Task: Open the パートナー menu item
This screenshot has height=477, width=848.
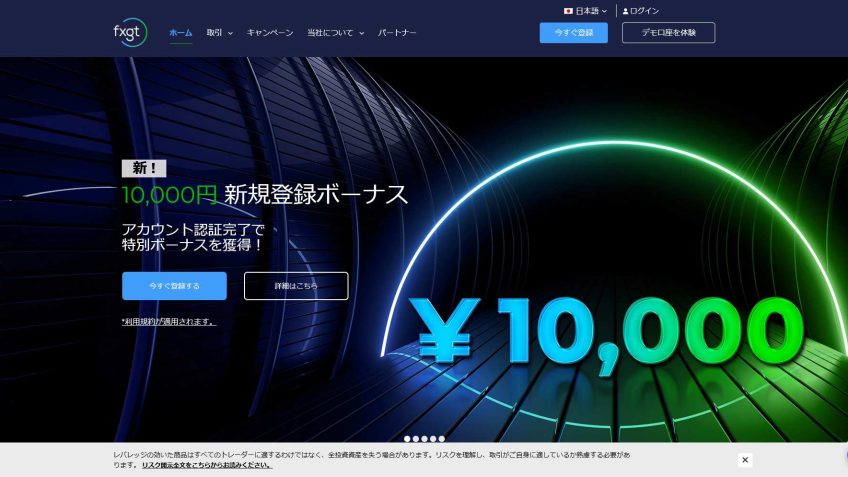Action: point(397,33)
